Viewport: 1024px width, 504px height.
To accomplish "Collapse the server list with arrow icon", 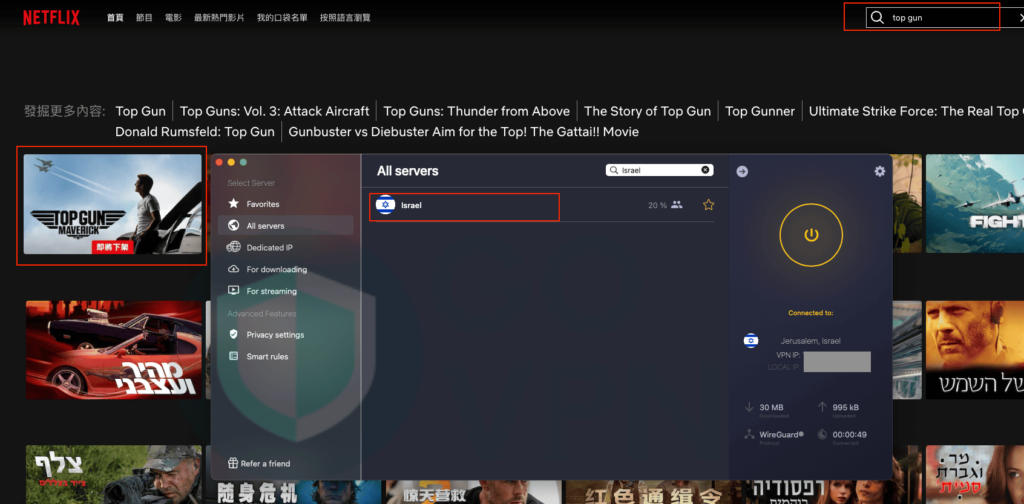I will point(742,172).
